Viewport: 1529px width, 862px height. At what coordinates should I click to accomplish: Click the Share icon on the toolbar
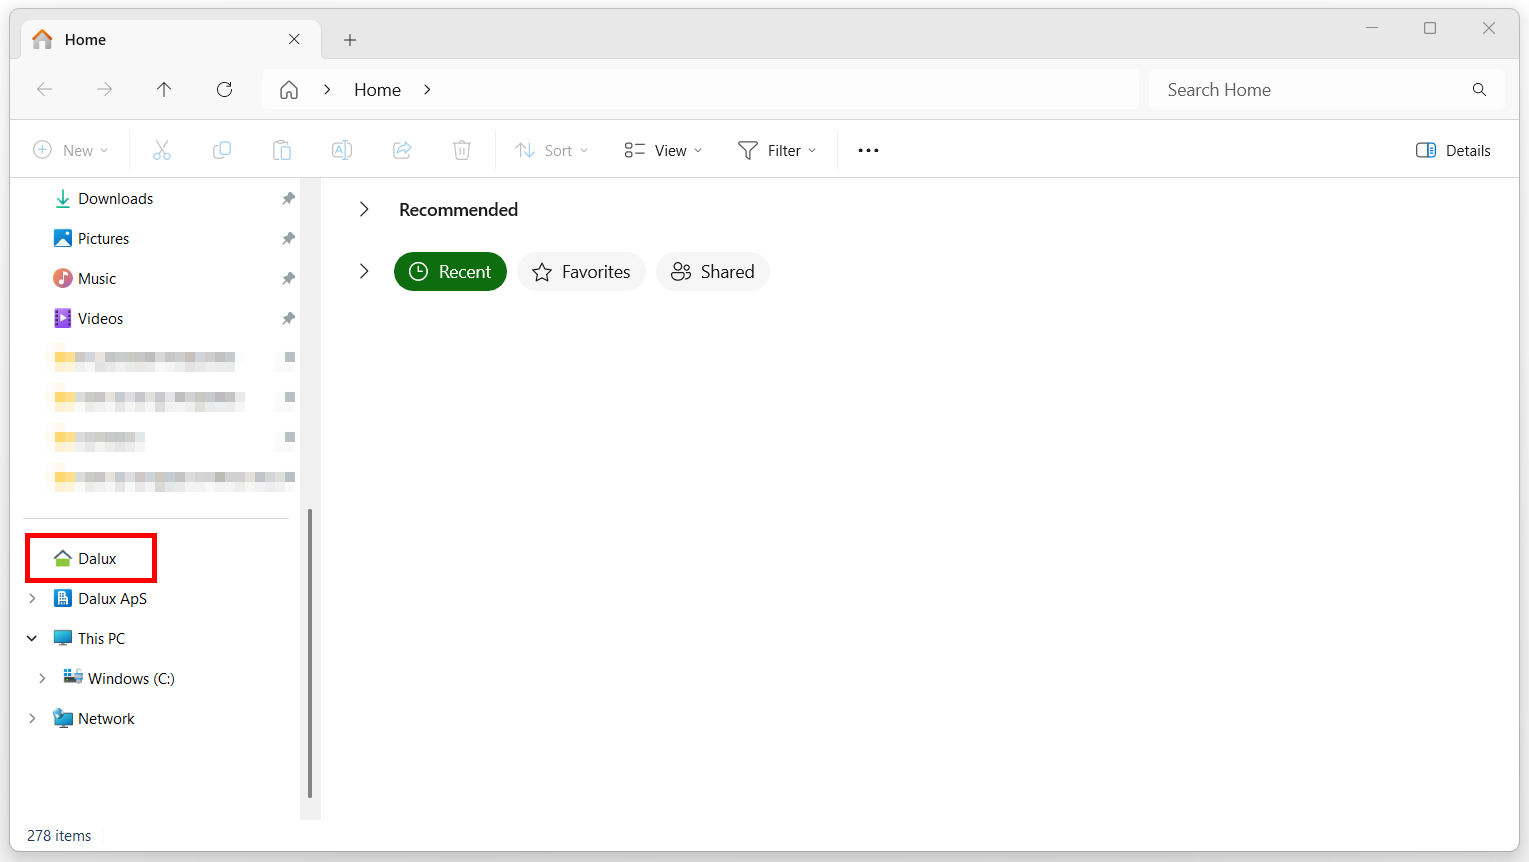pos(402,149)
